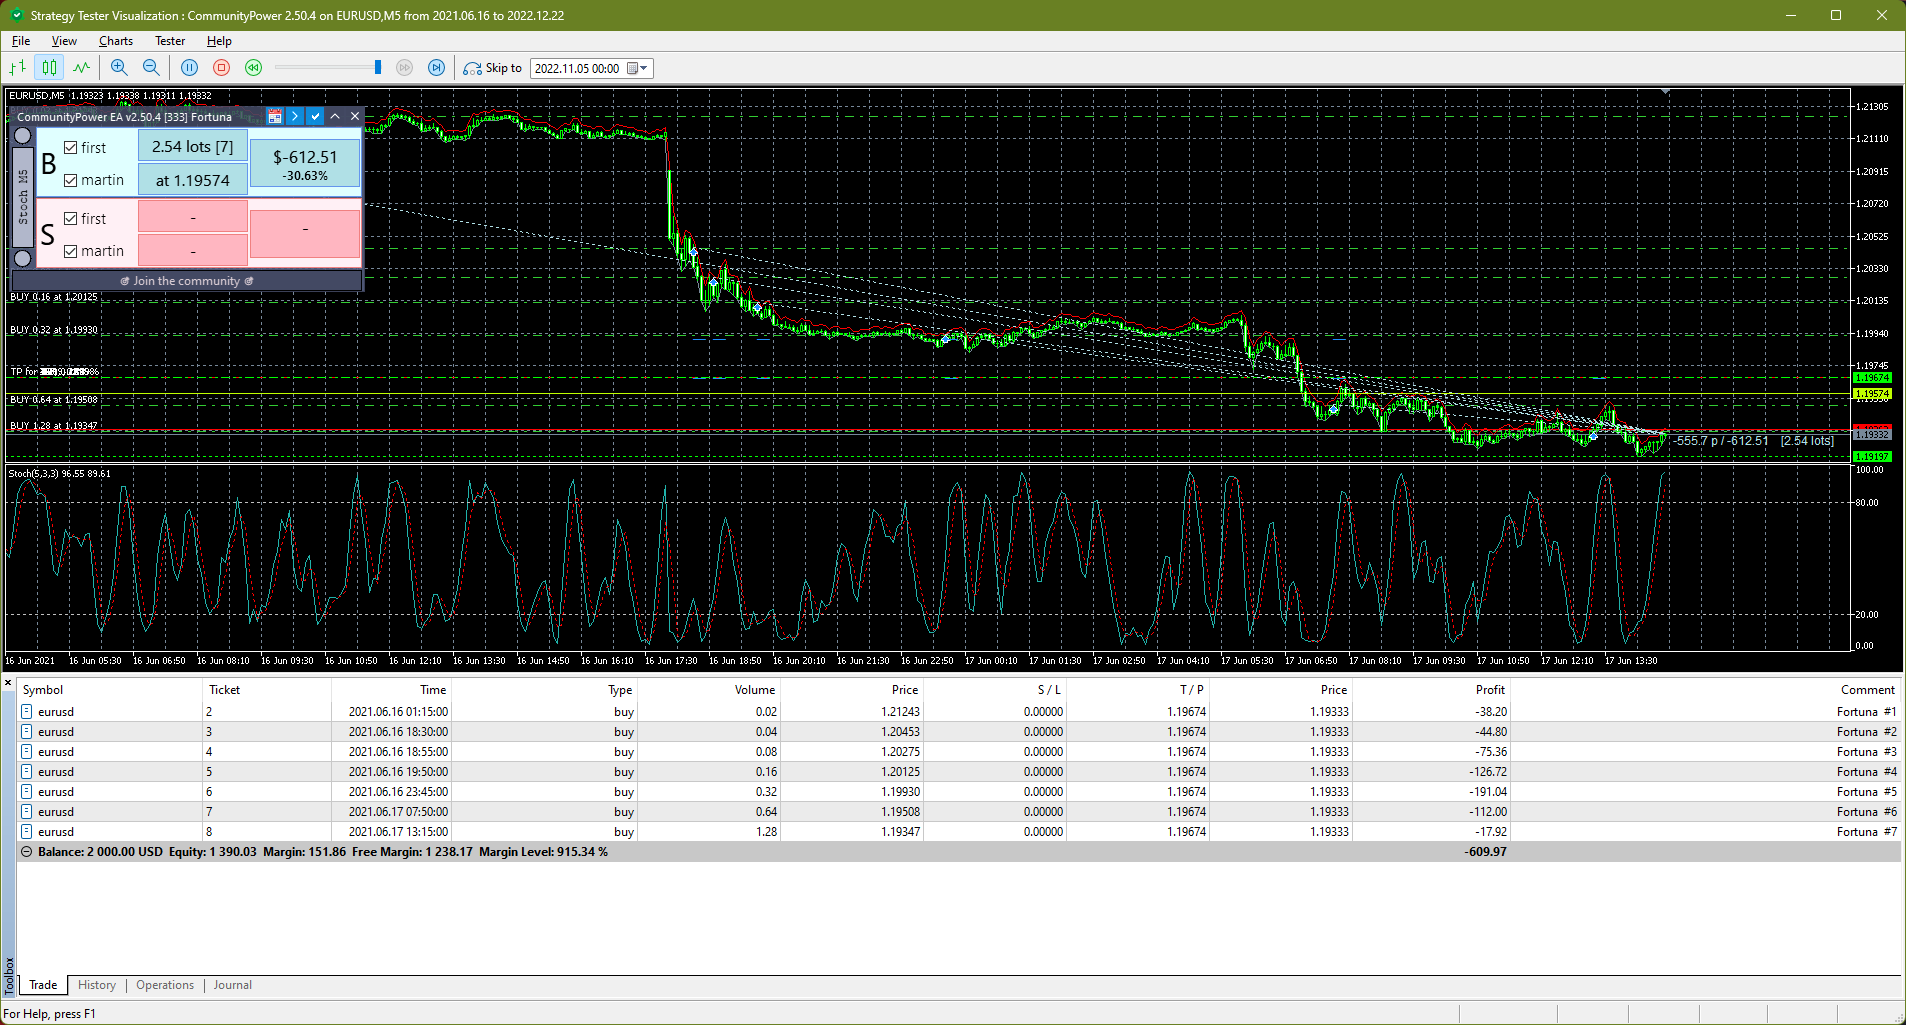Select the 1.28 volume trade row
The width and height of the screenshot is (1906, 1025).
[958, 832]
